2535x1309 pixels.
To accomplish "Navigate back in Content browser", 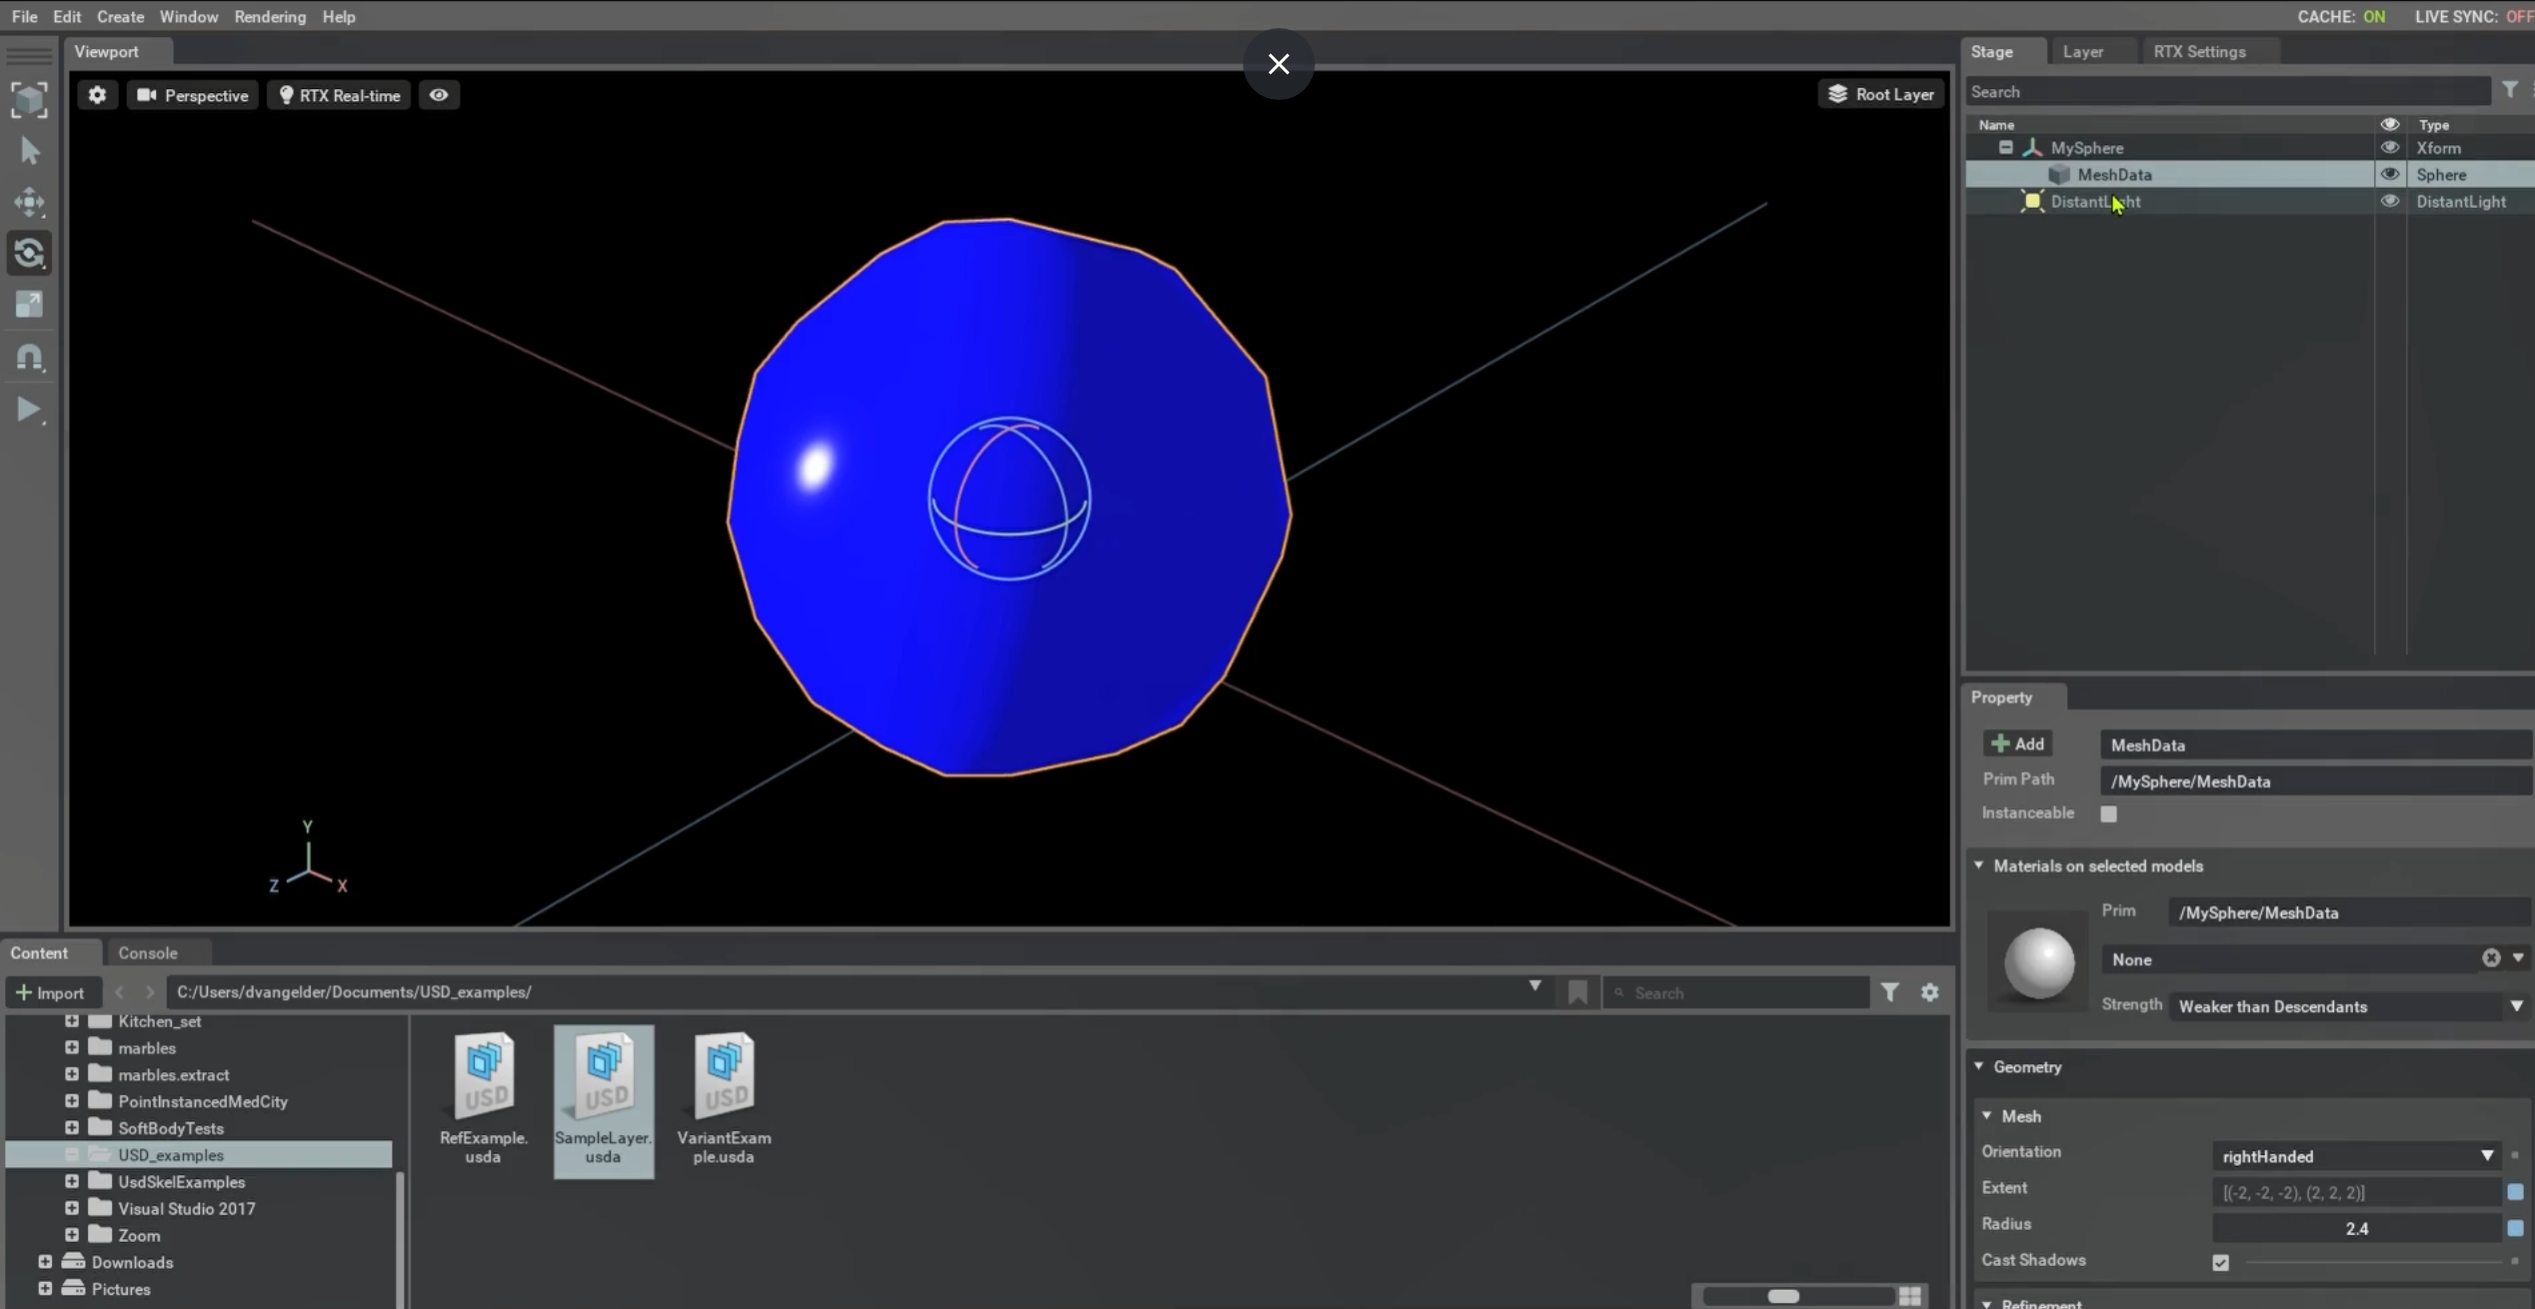I will (120, 992).
